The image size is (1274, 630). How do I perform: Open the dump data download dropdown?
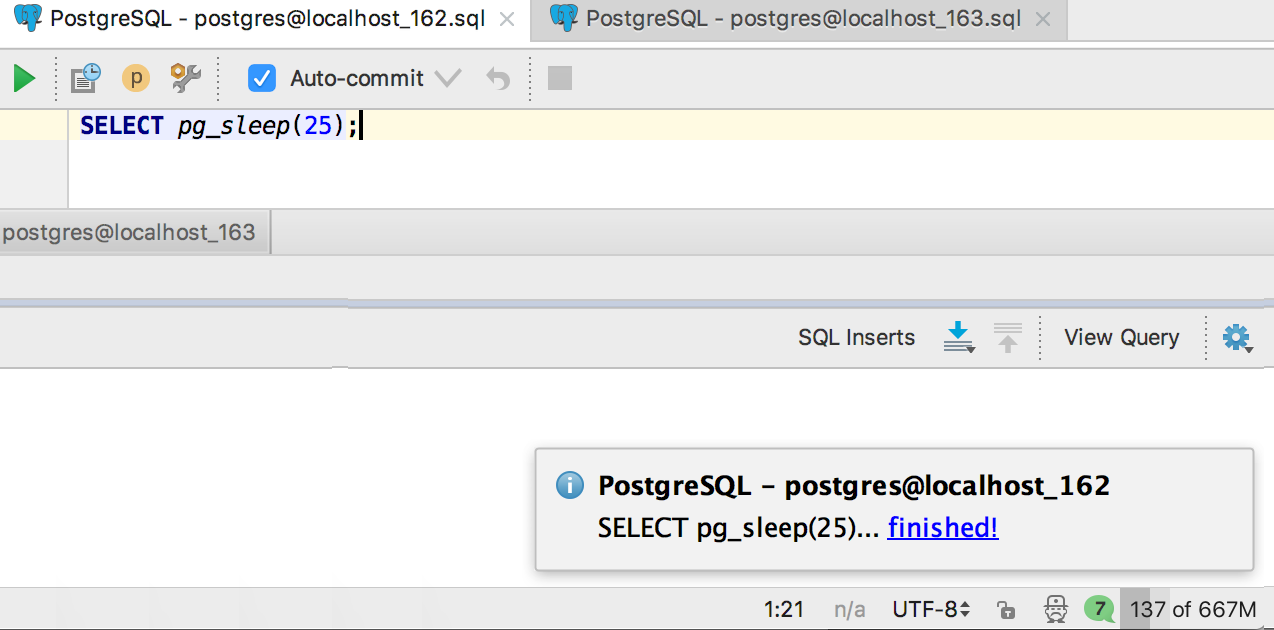958,338
